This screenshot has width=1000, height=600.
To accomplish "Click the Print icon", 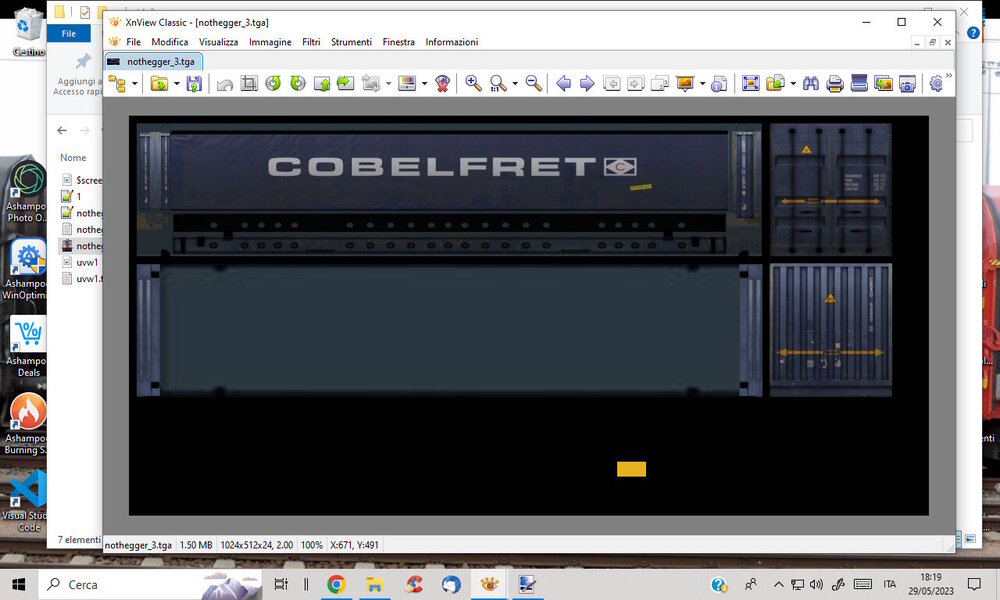I will coord(835,84).
